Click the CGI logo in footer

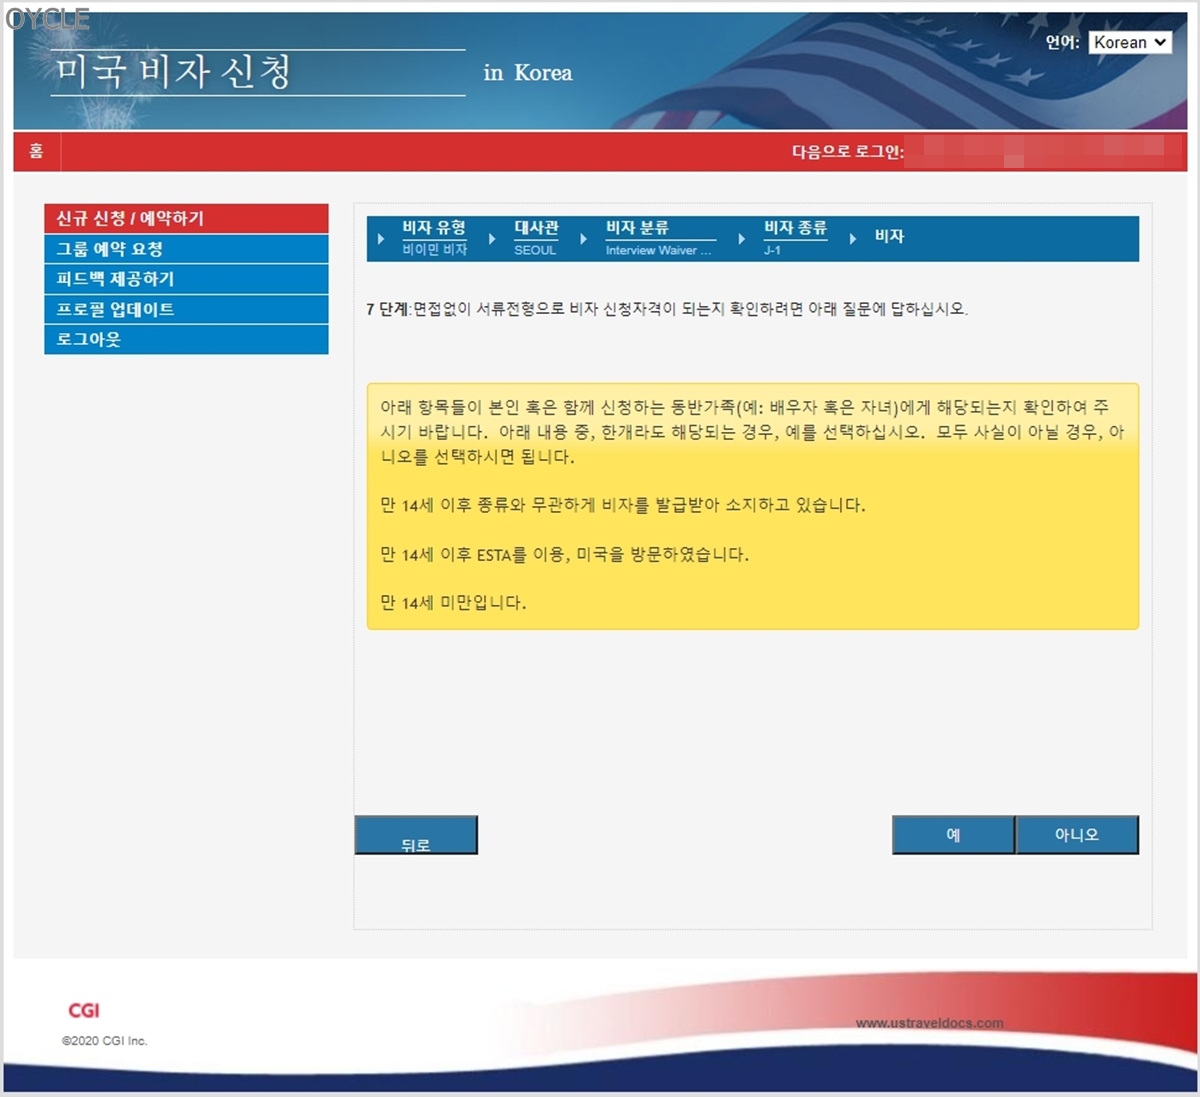(84, 1011)
